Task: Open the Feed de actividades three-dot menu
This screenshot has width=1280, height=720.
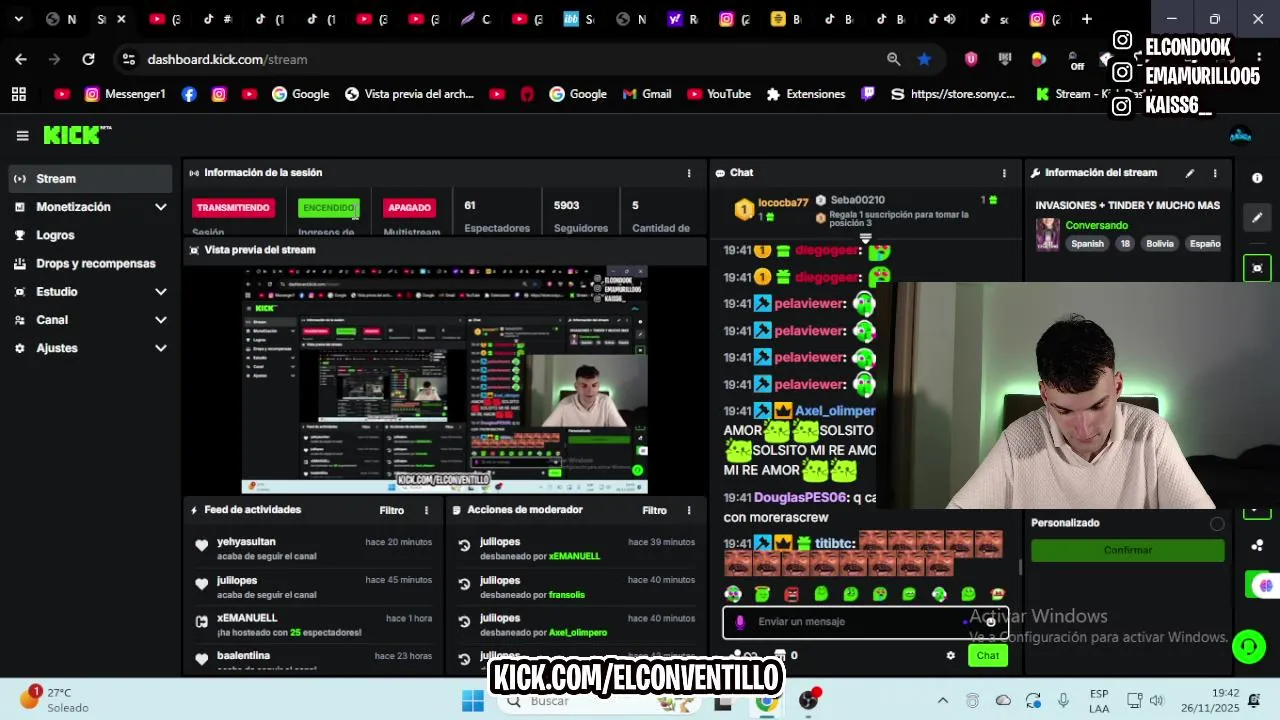Action: (x=426, y=510)
